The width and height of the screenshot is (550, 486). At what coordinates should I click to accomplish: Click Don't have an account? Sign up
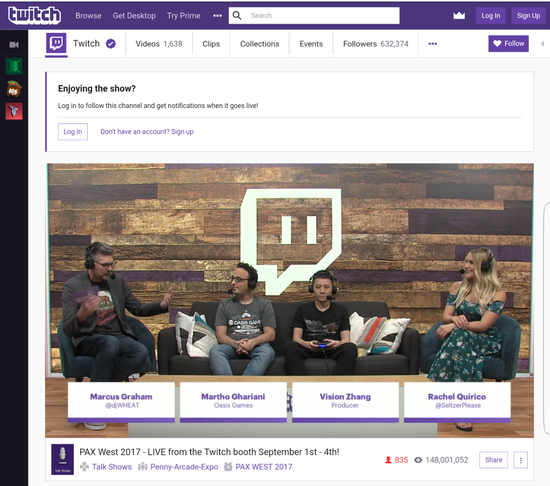pos(147,132)
